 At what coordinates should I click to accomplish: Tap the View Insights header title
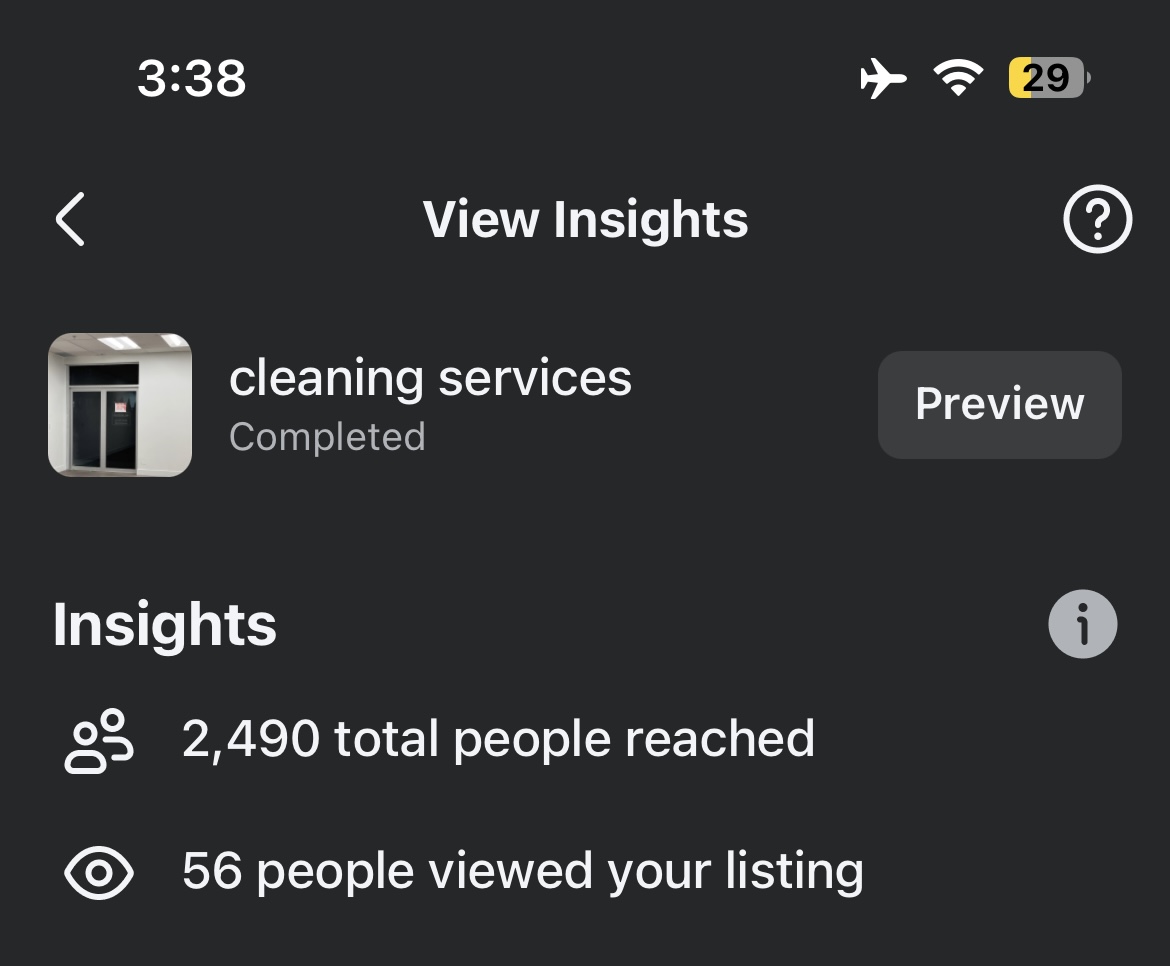585,220
